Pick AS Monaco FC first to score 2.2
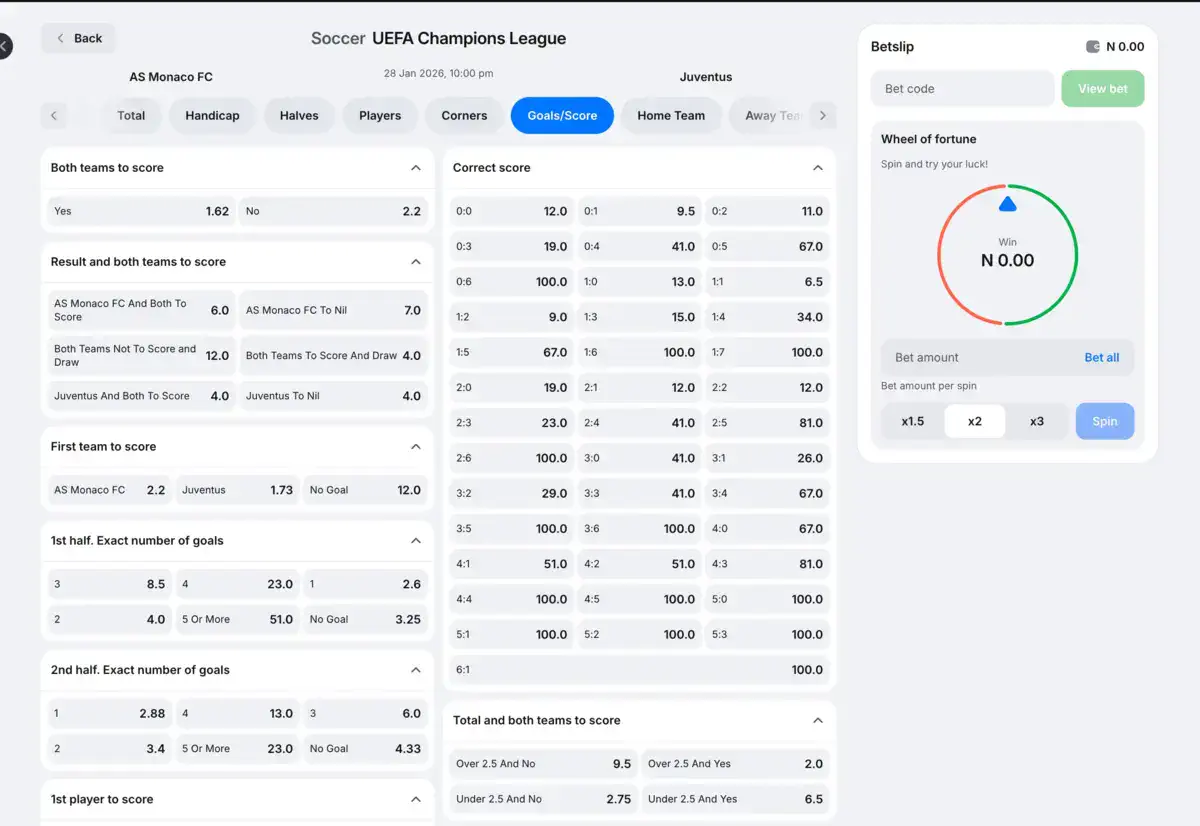 point(109,490)
